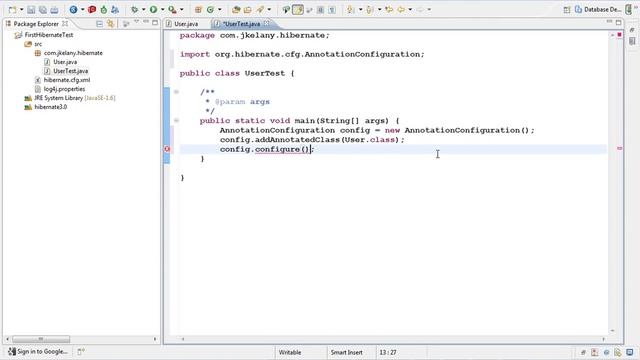
Task: Click the 13 : 27 cursor position field
Action: pyautogui.click(x=387, y=352)
